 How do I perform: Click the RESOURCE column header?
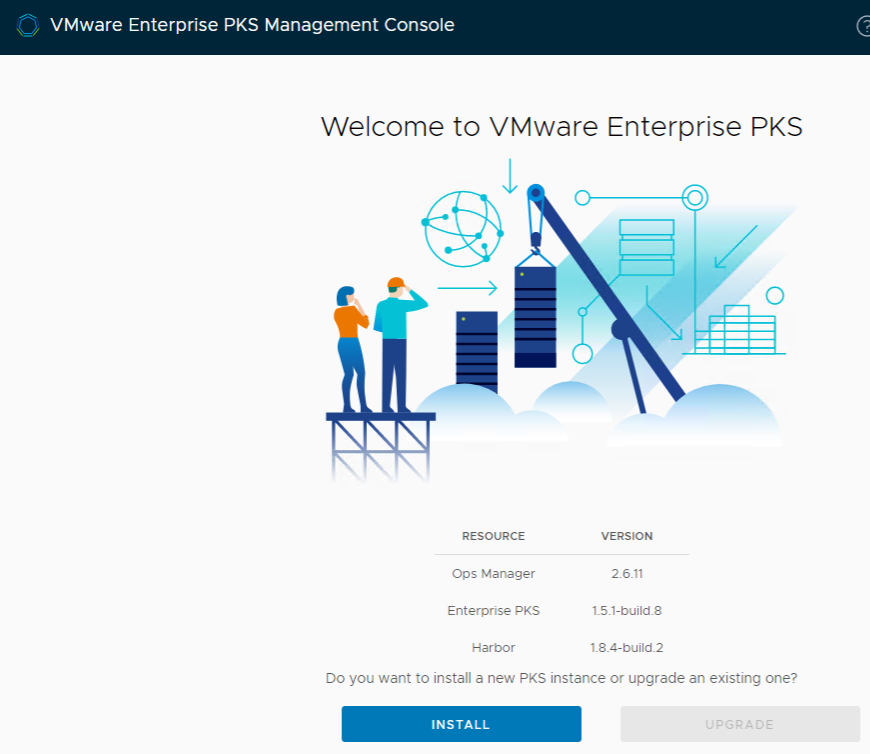(493, 536)
